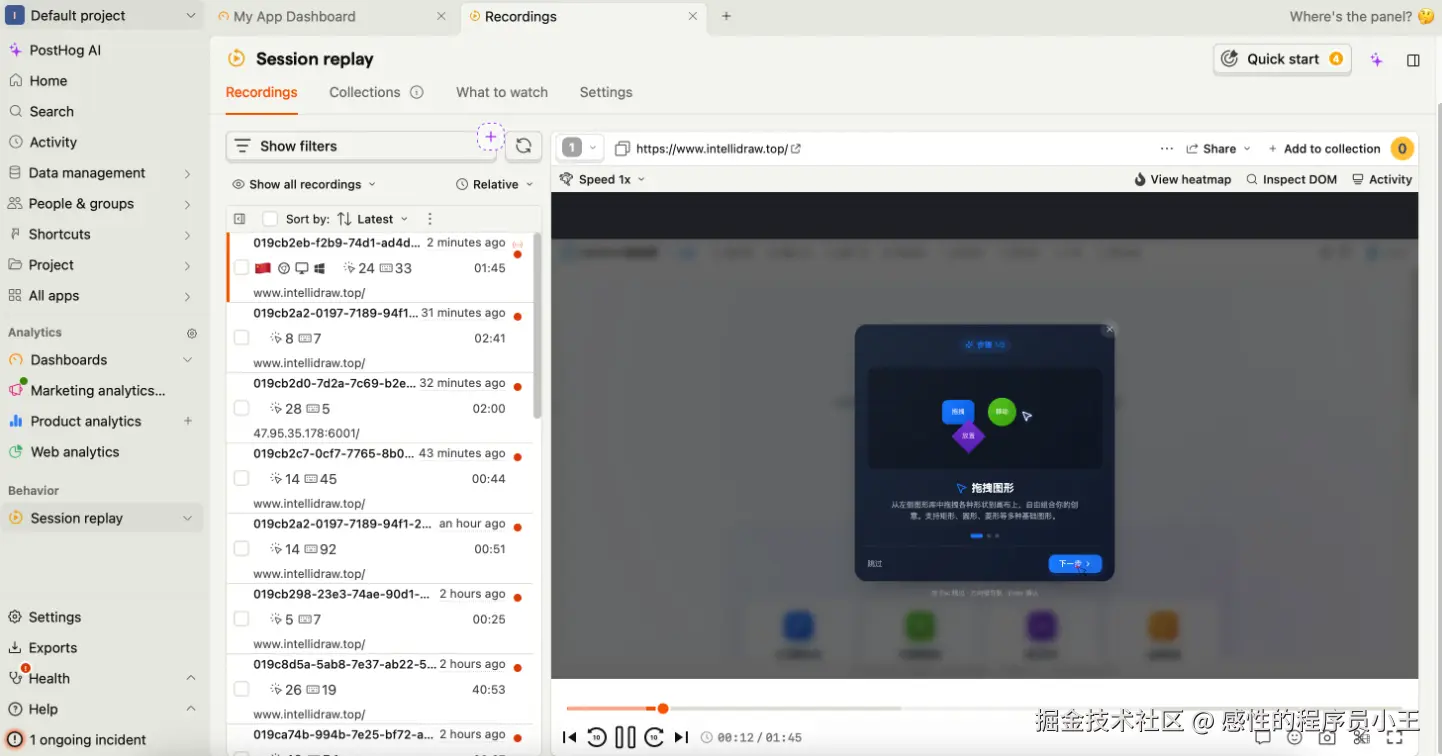Collapse the Dashboards section

point(187,360)
